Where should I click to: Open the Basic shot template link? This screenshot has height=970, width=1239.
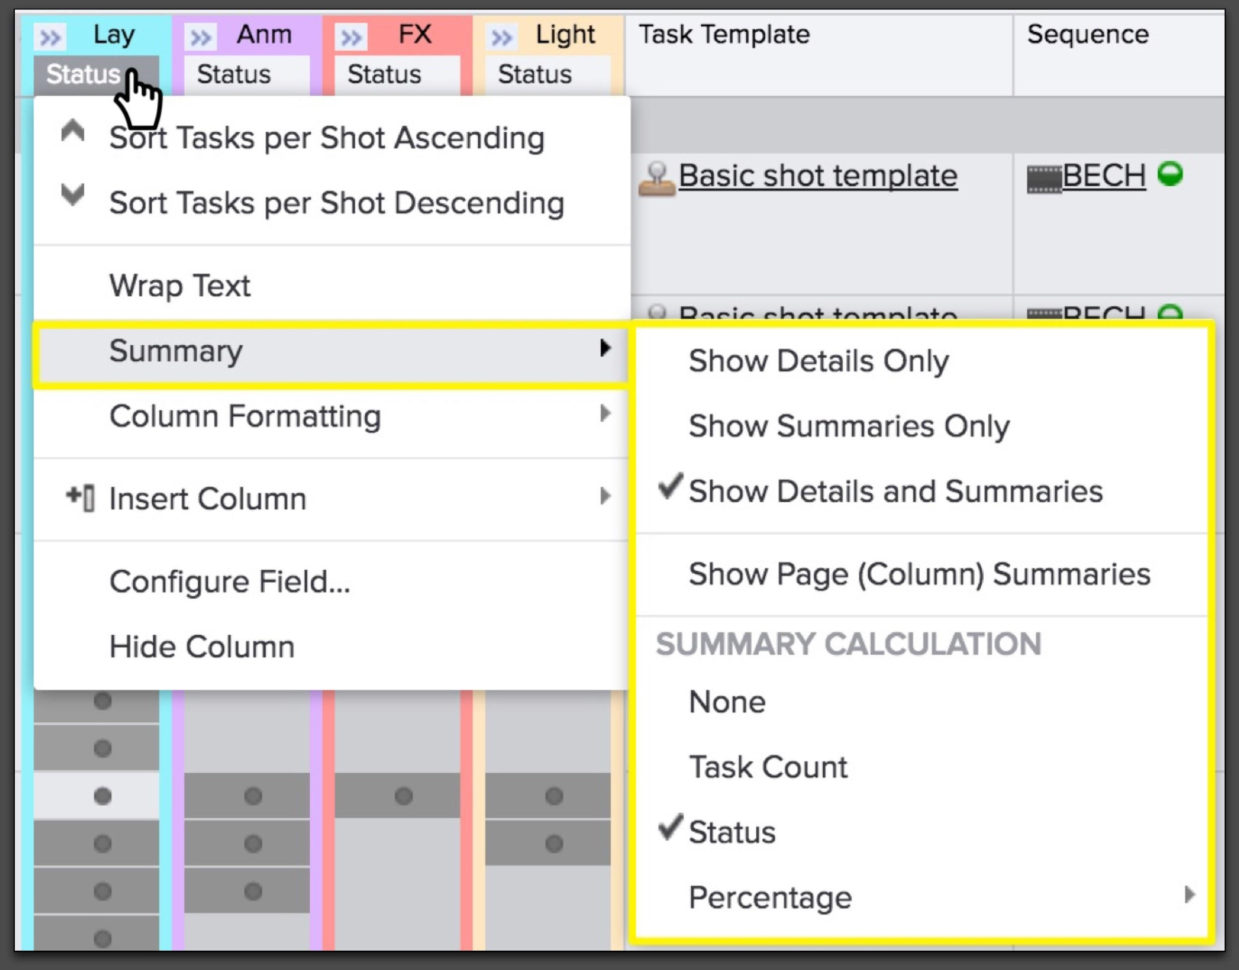pyautogui.click(x=817, y=176)
